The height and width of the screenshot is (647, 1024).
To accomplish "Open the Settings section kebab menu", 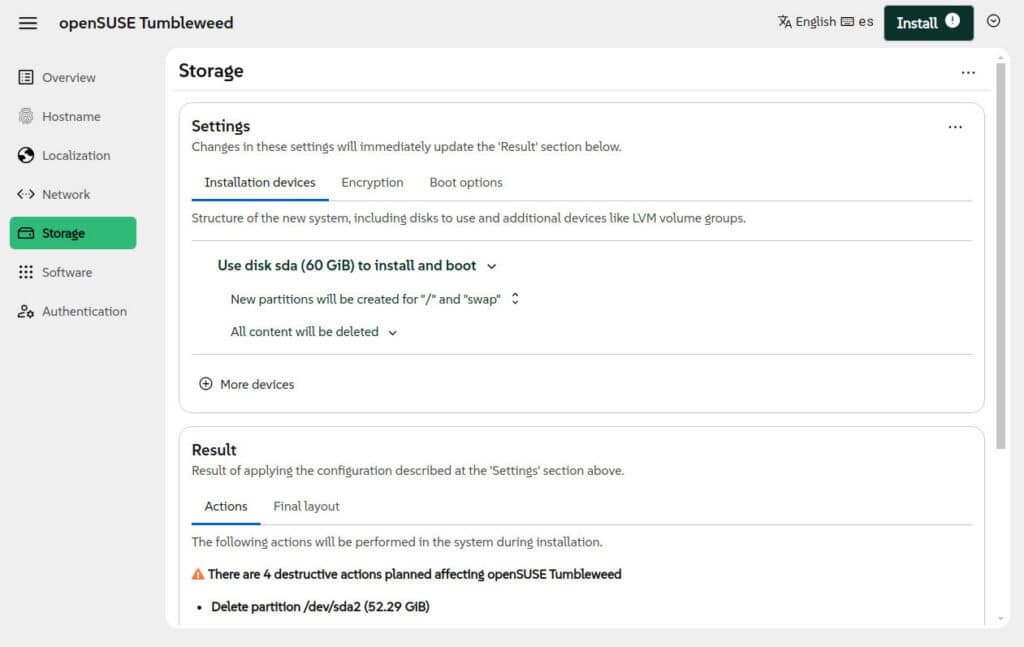I will (955, 127).
